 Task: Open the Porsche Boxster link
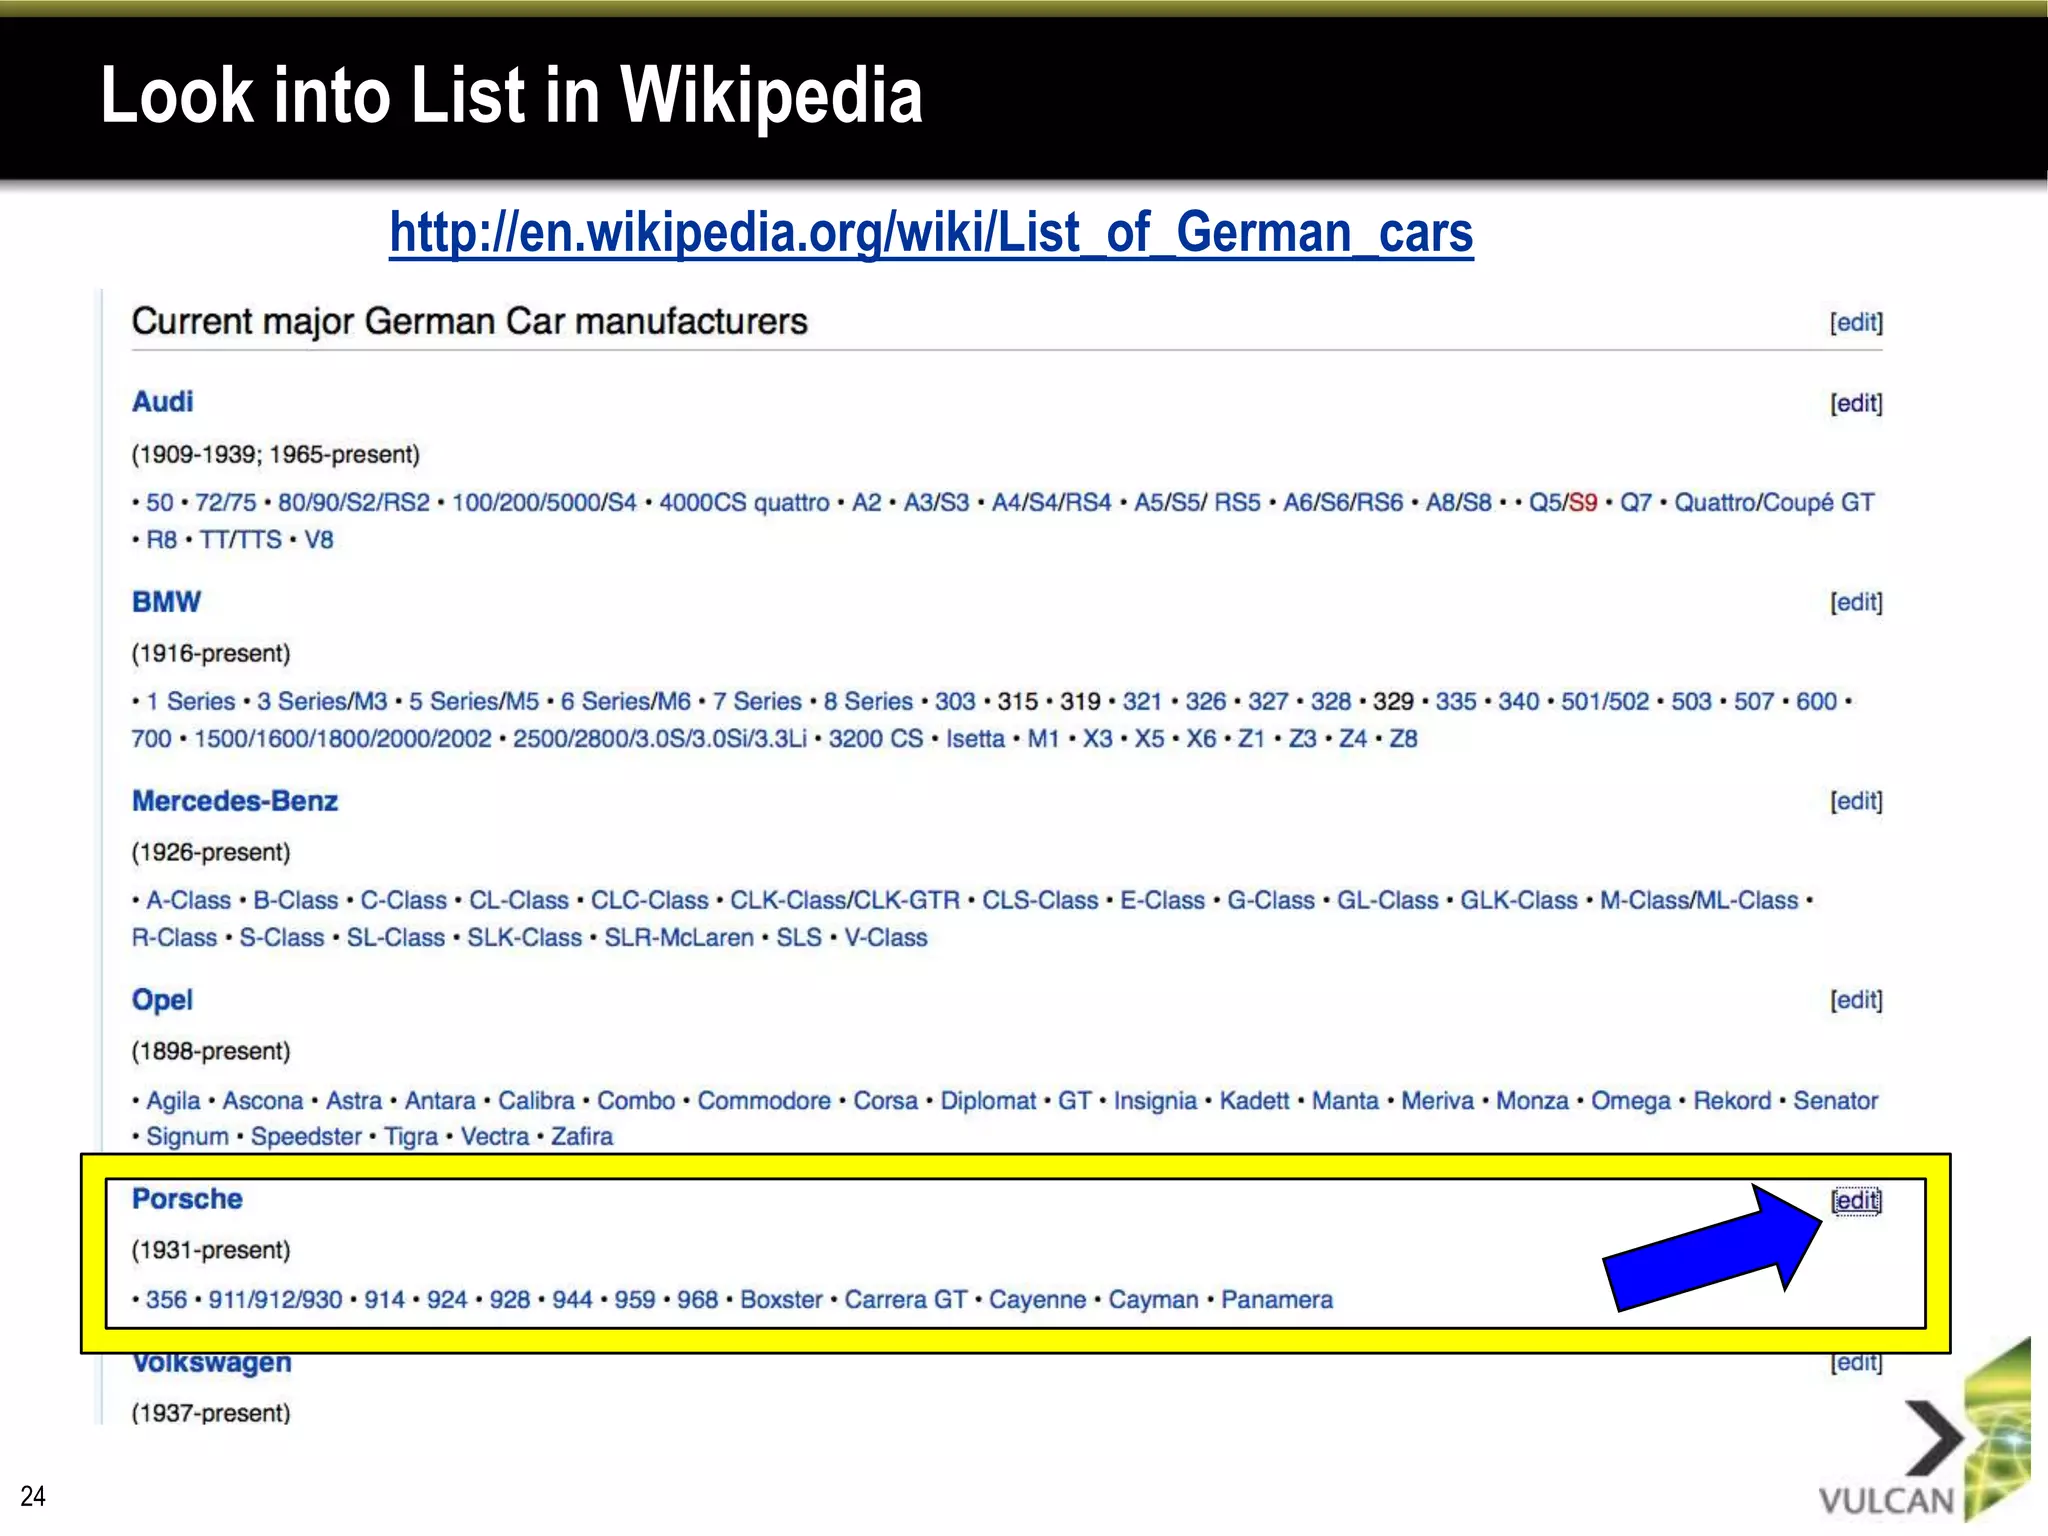coord(781,1300)
